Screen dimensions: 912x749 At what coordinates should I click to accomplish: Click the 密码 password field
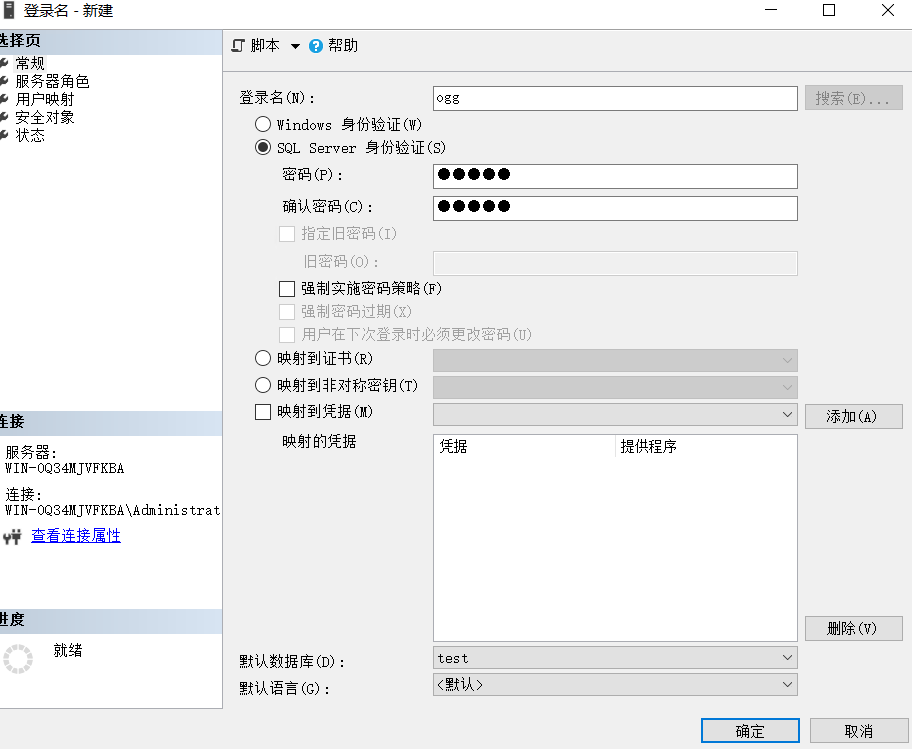click(x=615, y=176)
